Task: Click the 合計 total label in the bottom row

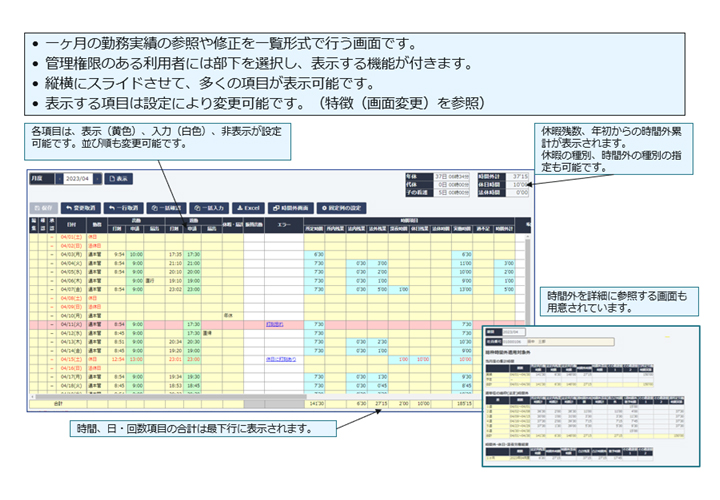Action: point(58,404)
